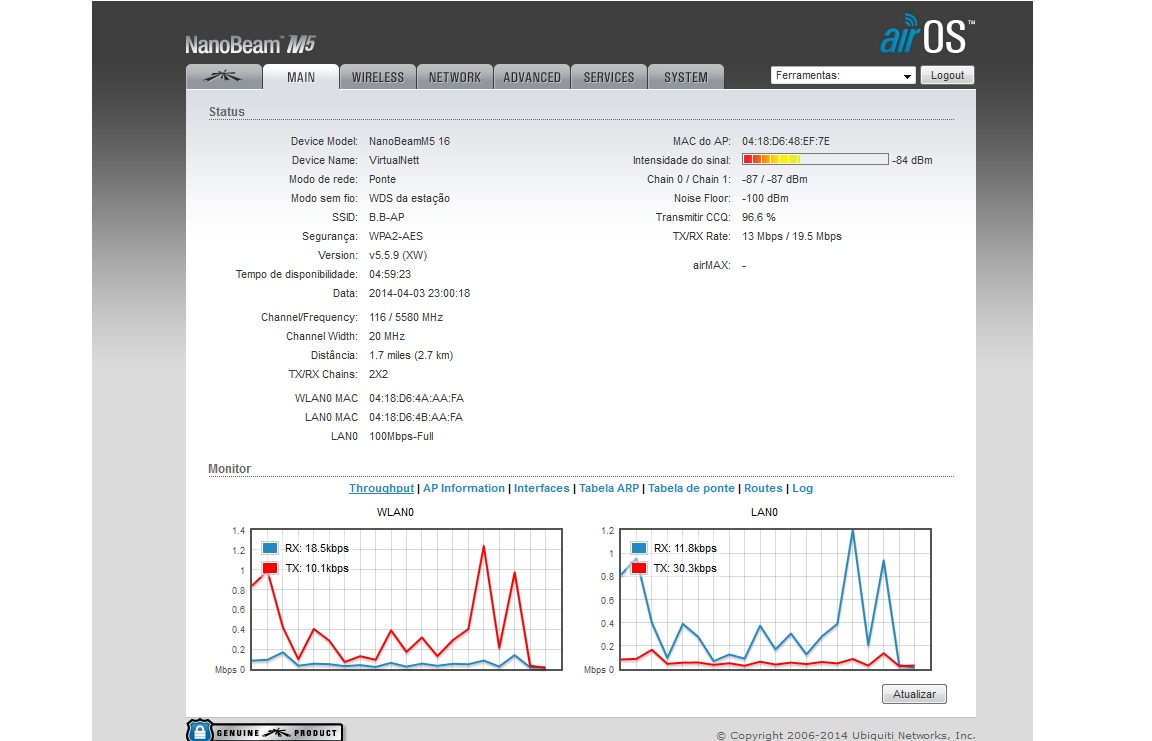Click the LAN0 speed 100Mbps-Full
The image size is (1152, 741).
click(401, 436)
